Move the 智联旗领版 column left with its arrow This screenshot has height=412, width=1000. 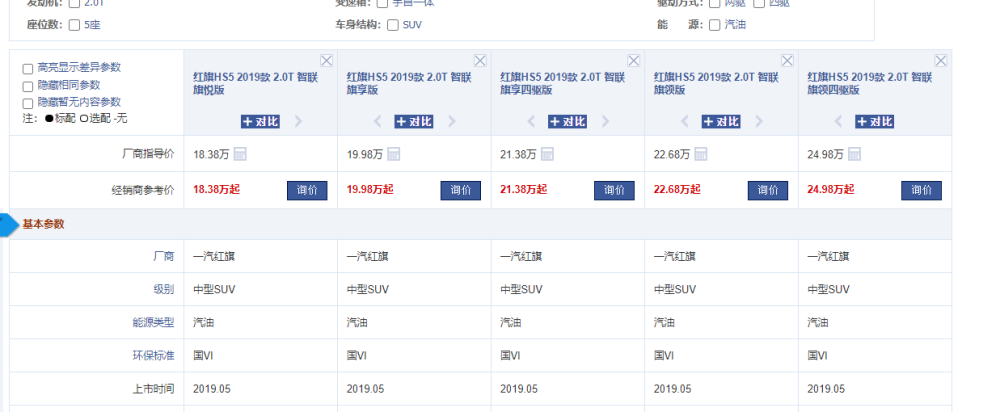click(x=685, y=121)
